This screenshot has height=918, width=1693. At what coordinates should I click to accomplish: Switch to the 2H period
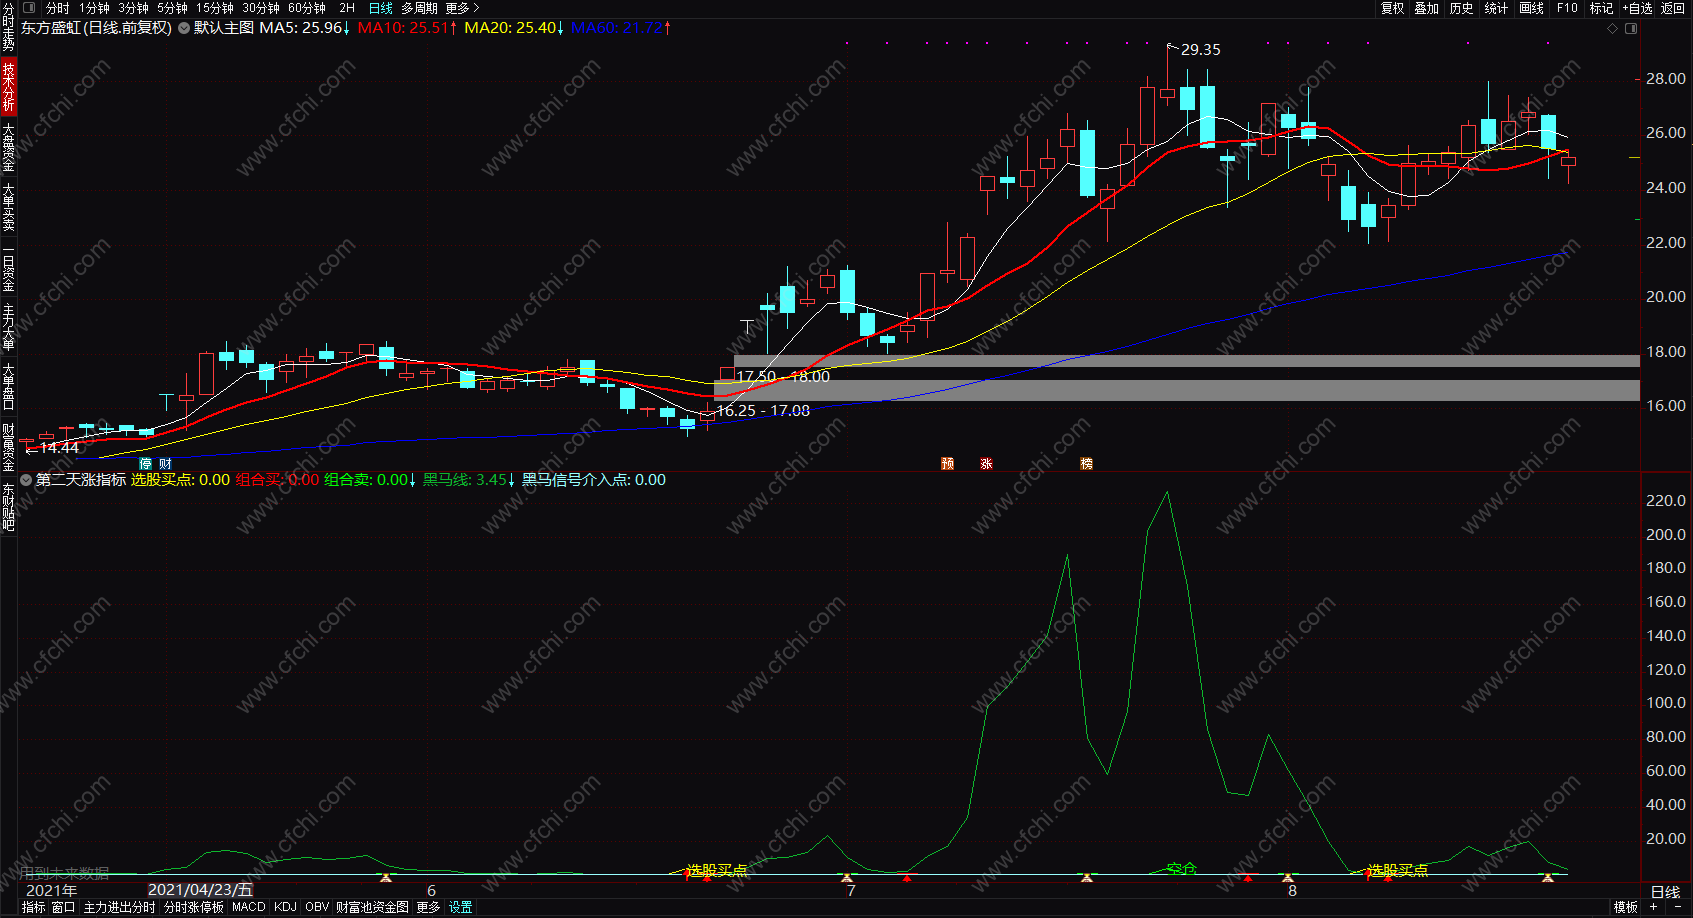point(347,8)
